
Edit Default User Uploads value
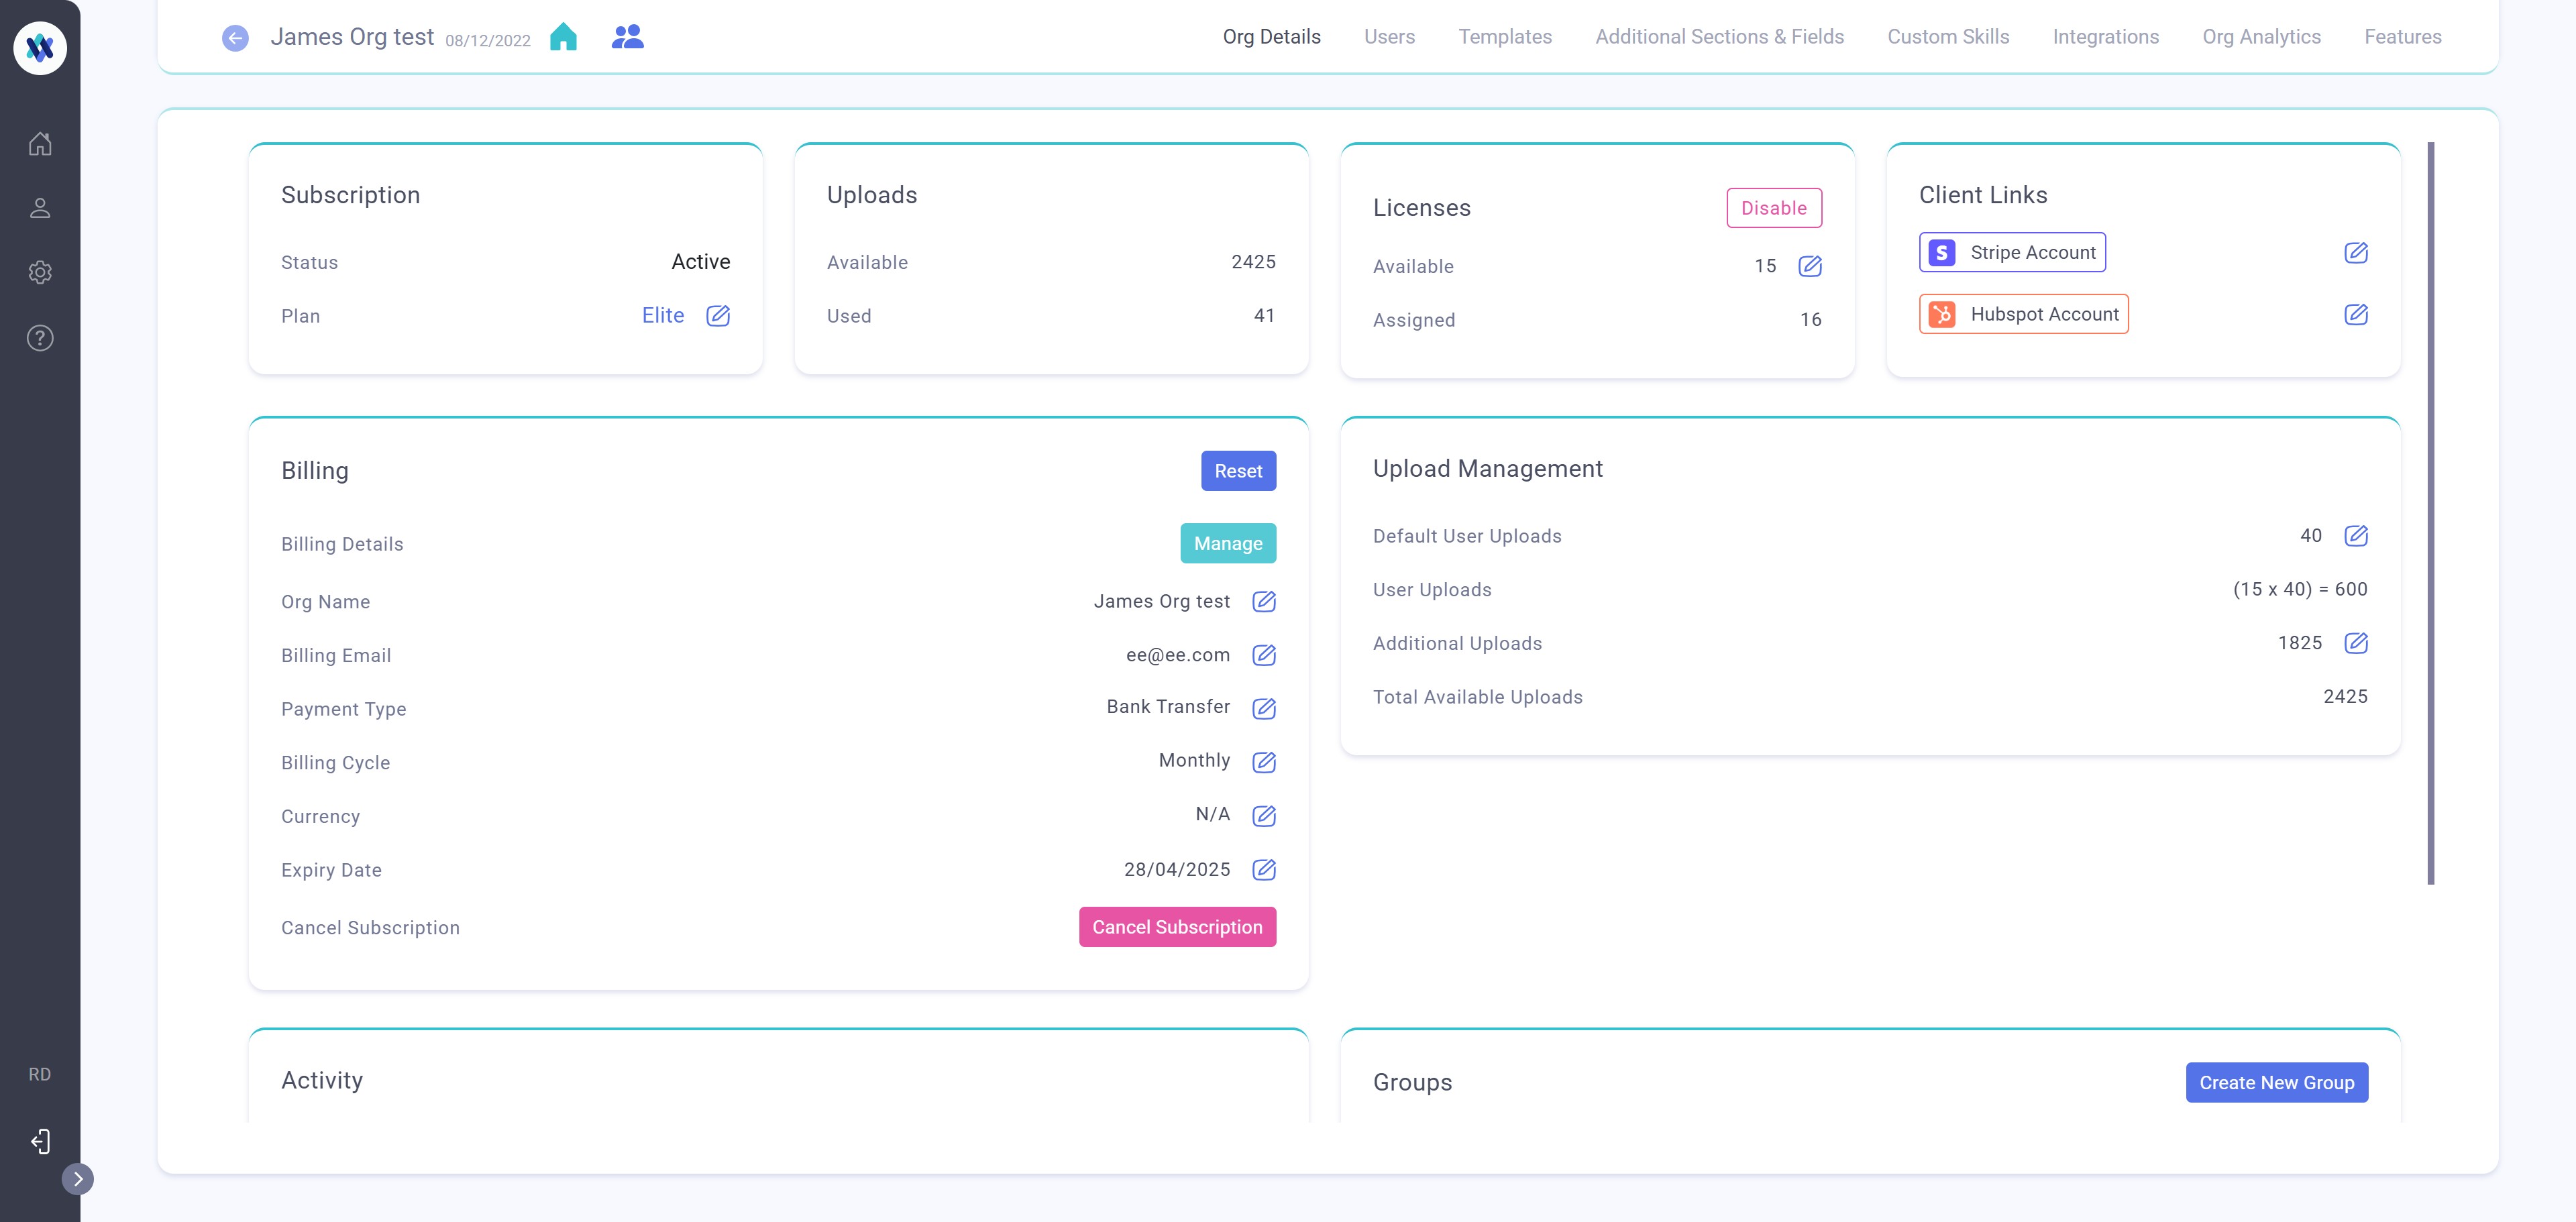(2356, 536)
